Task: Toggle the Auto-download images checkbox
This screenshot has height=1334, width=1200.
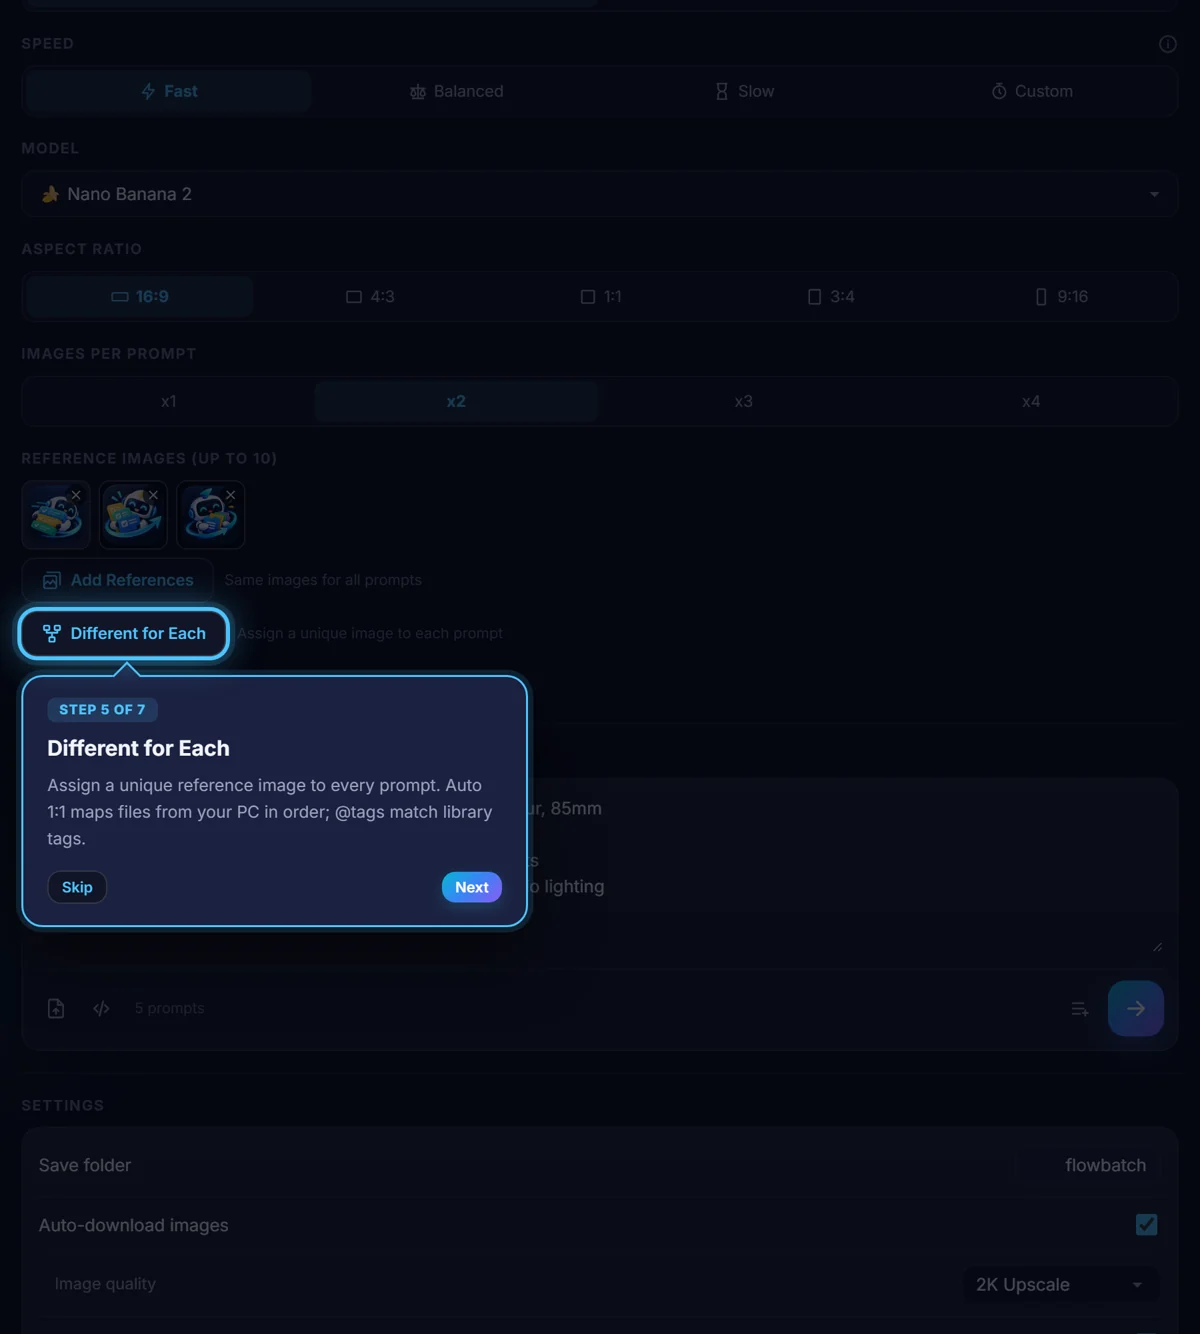Action: tap(1147, 1225)
